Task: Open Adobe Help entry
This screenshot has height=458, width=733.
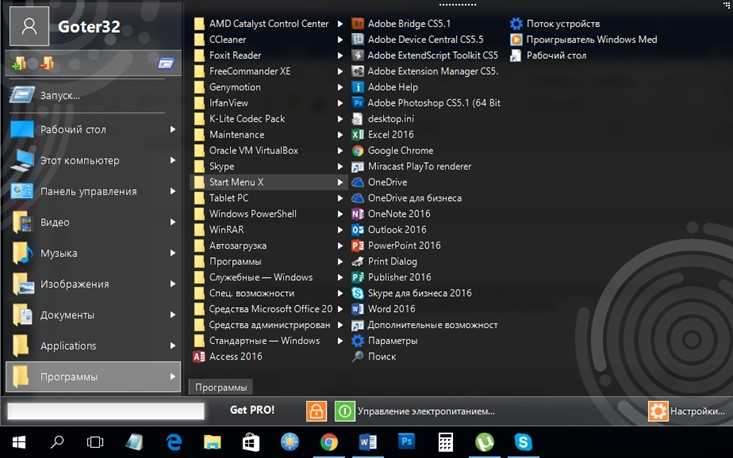Action: [x=385, y=87]
